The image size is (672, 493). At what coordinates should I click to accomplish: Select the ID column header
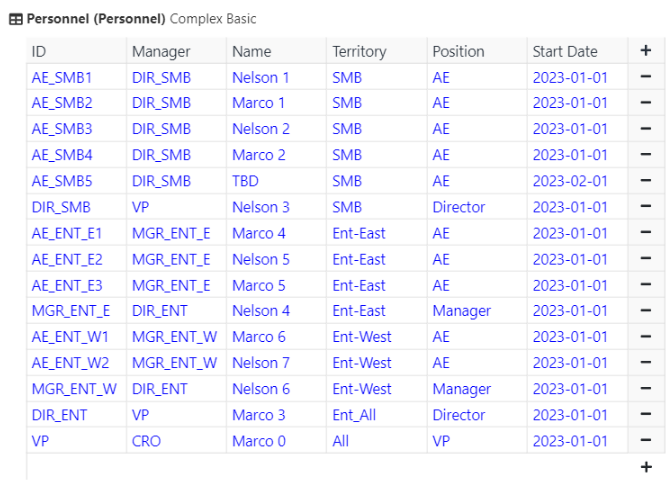77,51
